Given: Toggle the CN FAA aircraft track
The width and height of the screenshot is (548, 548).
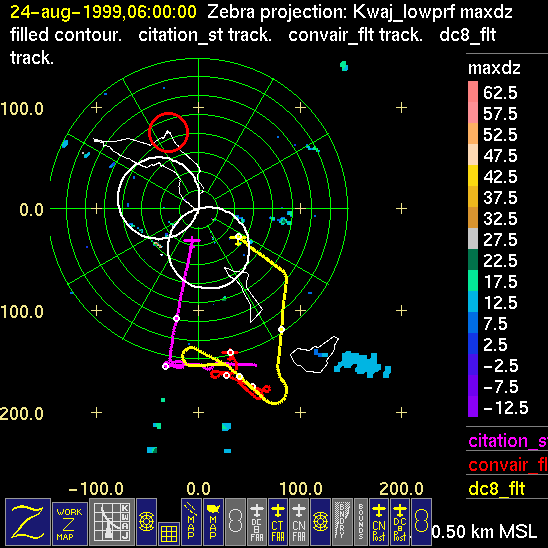Looking at the screenshot, I should [x=299, y=522].
